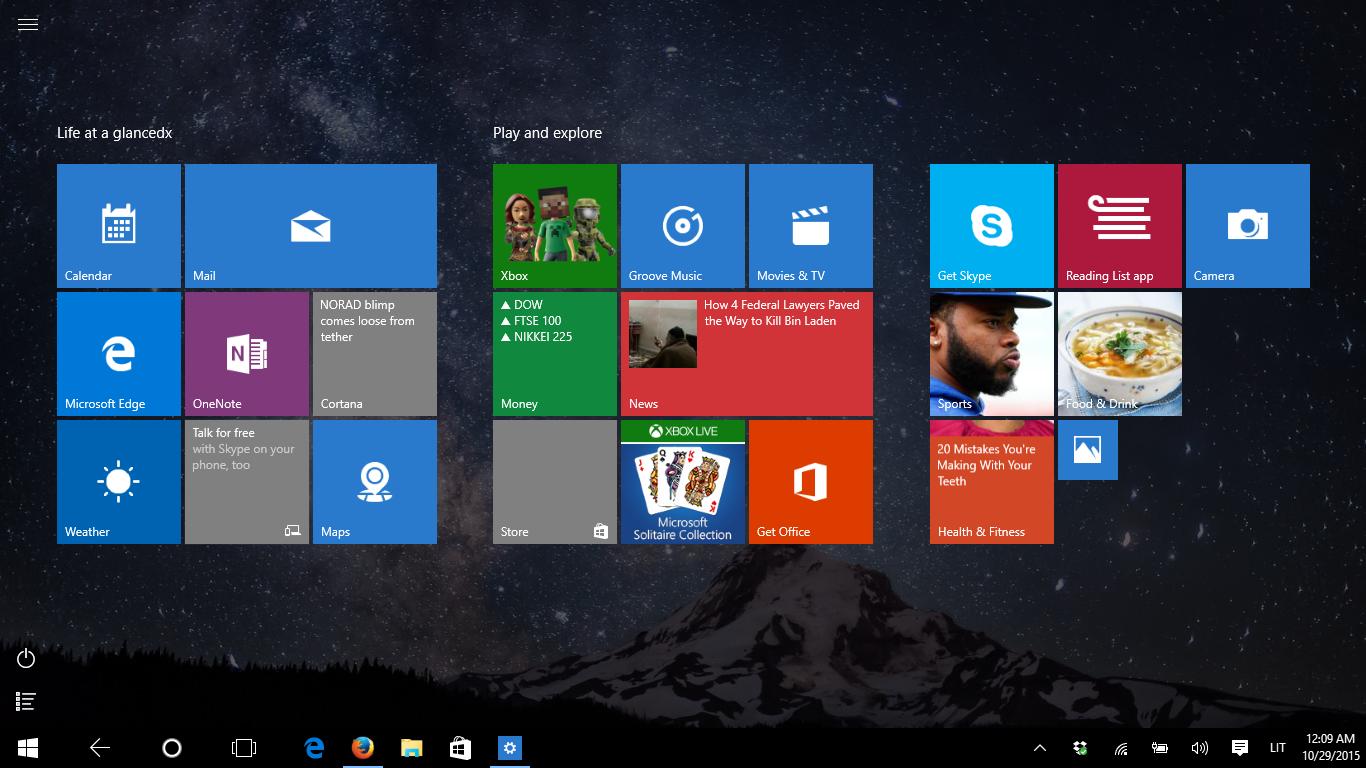Open the Maps tile
Image resolution: width=1366 pixels, height=768 pixels.
(375, 482)
